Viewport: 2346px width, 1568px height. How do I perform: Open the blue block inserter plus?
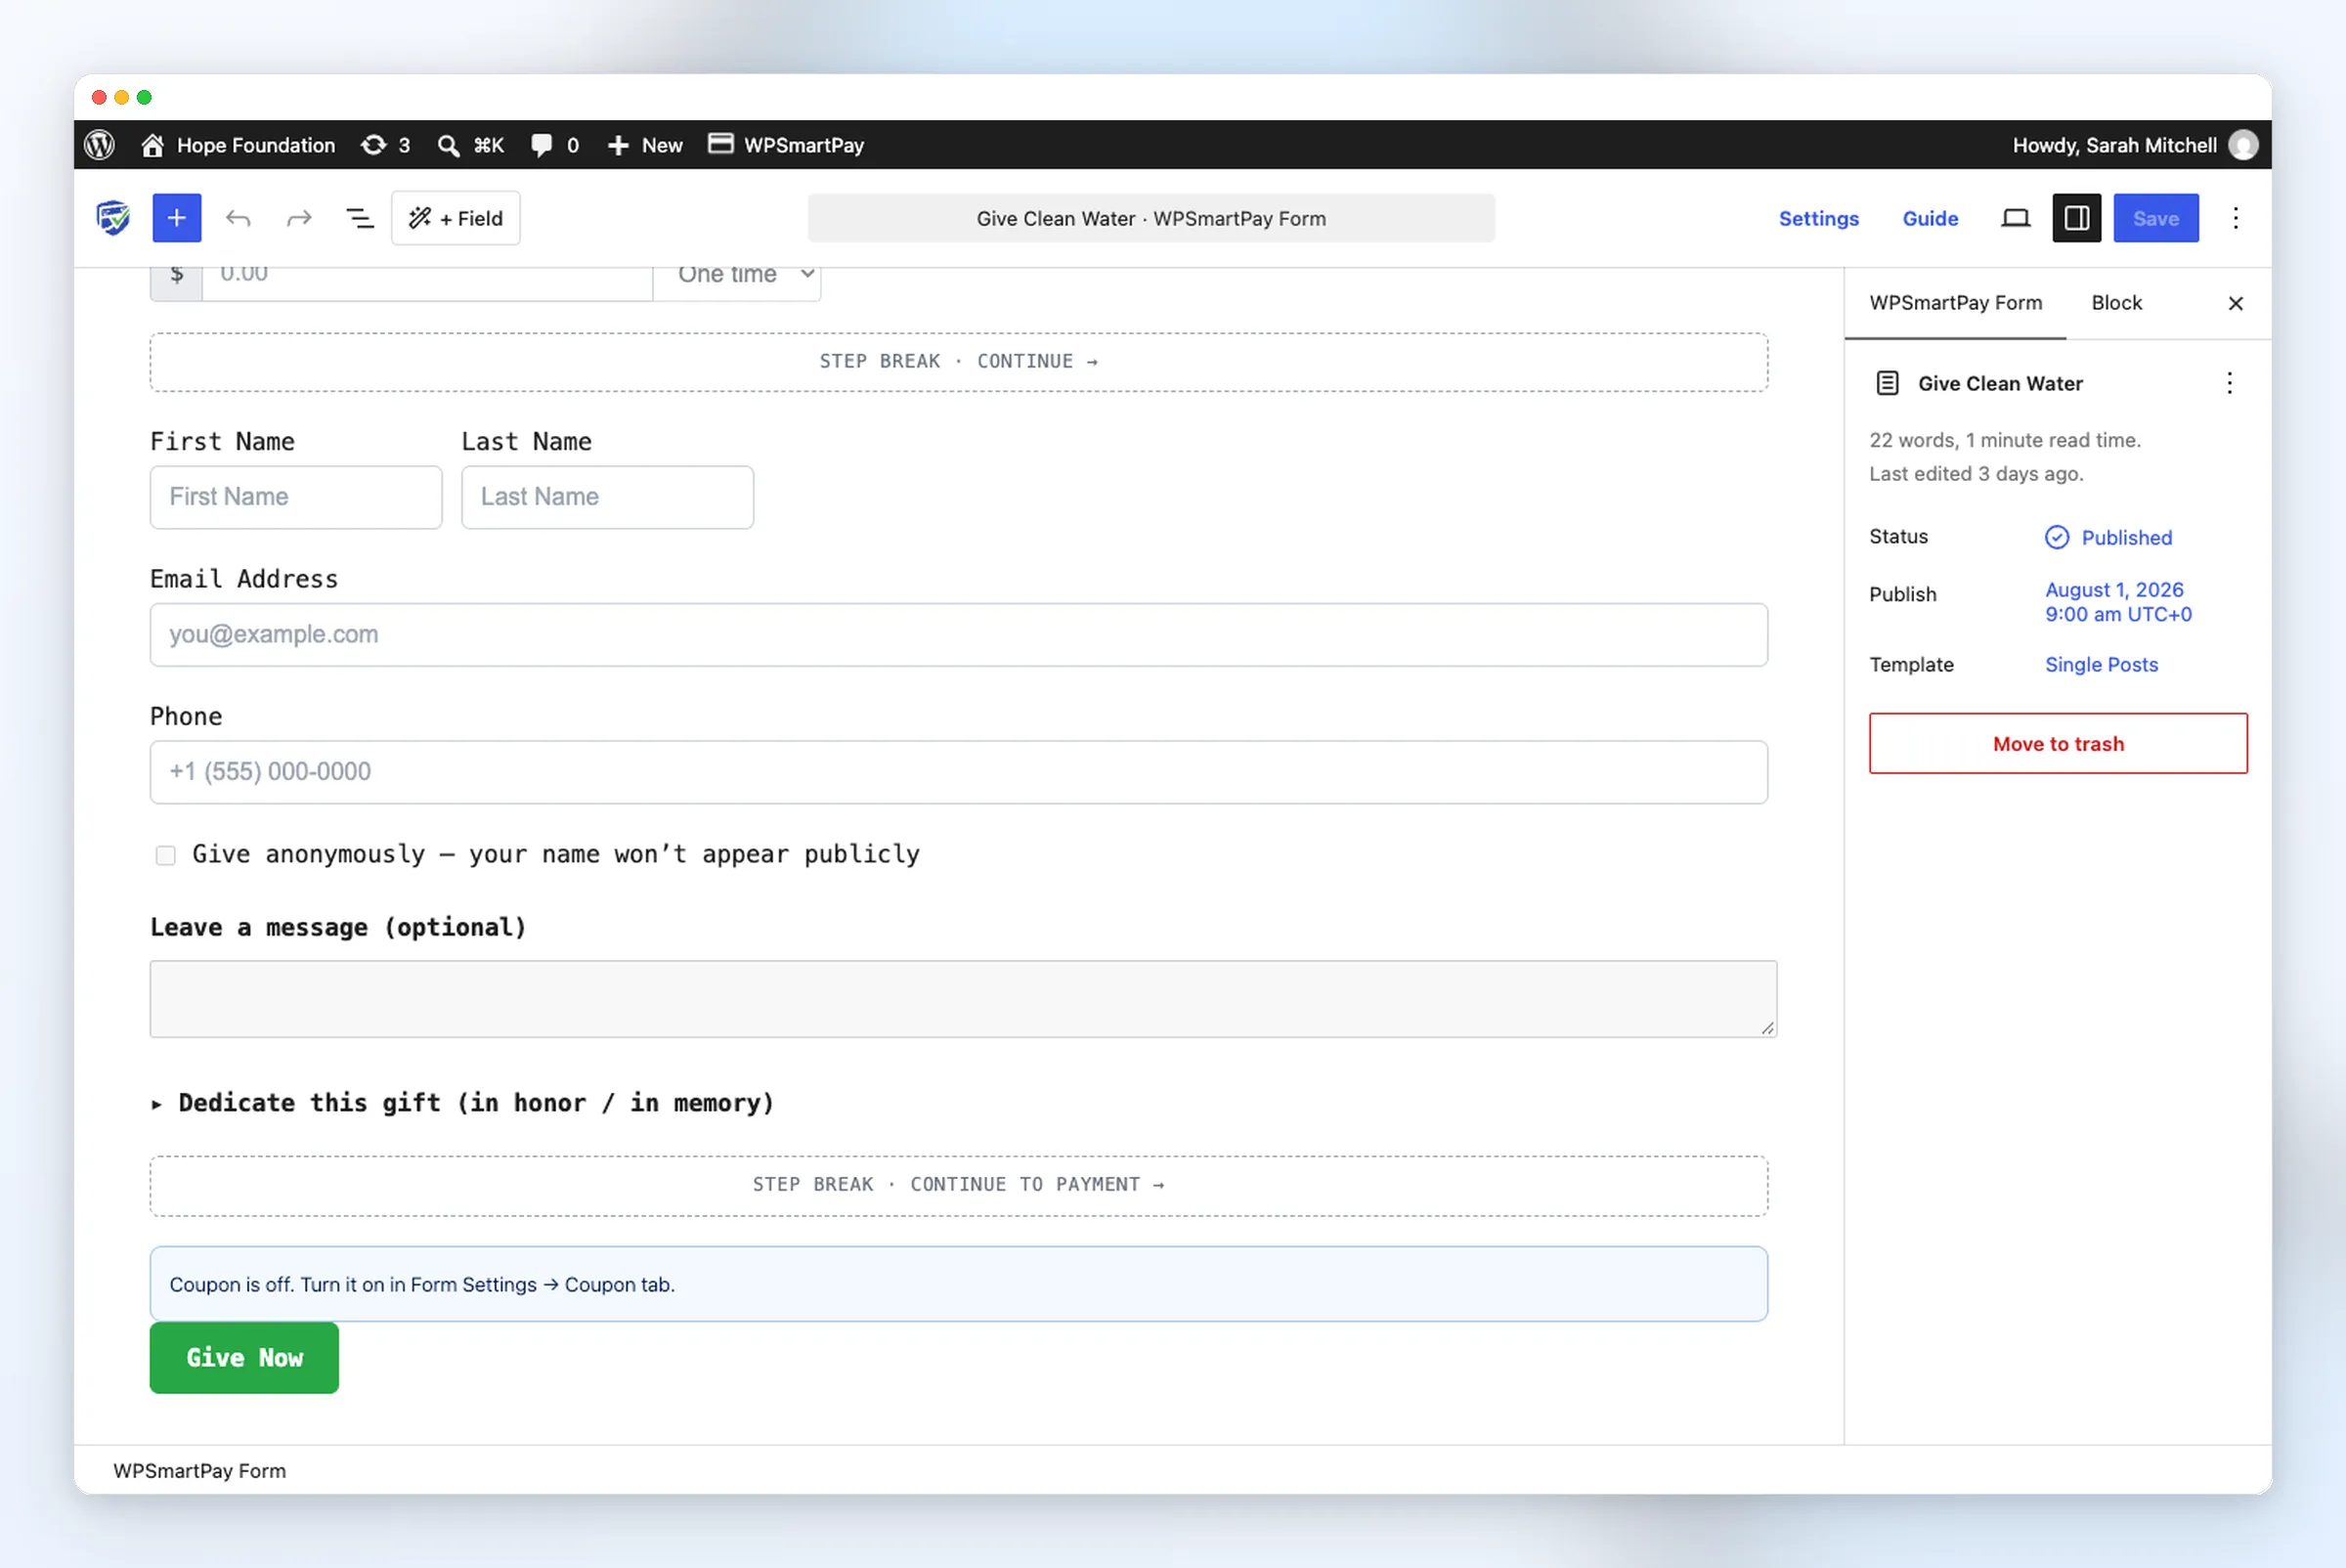(177, 218)
